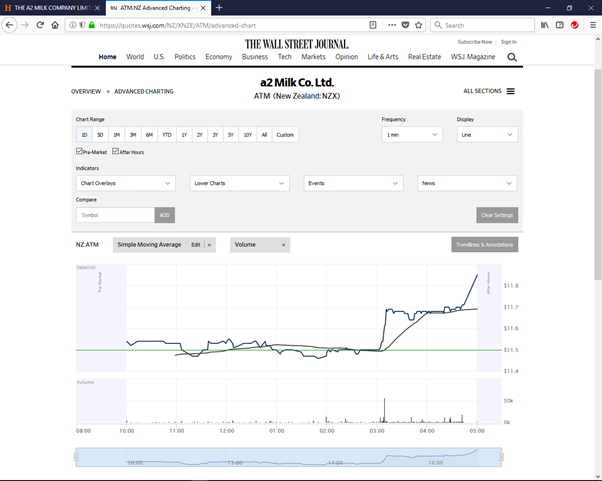Grab the left handle of range navigator

(x=76, y=457)
